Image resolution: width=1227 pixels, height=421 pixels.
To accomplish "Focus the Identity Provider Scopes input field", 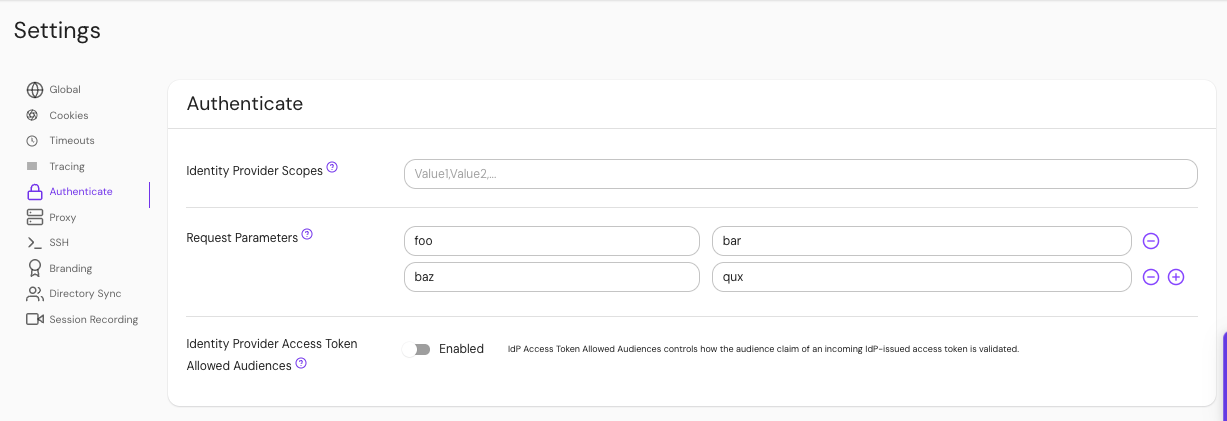I will click(800, 174).
